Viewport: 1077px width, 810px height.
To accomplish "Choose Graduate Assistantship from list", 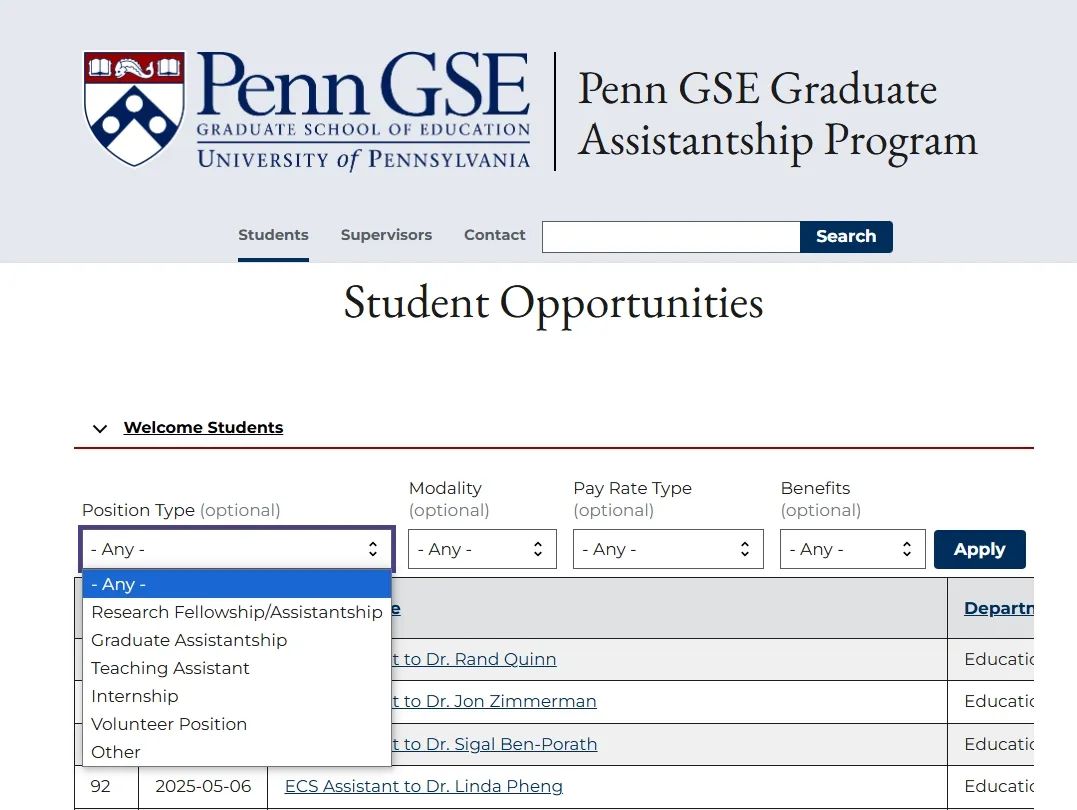I will point(189,640).
